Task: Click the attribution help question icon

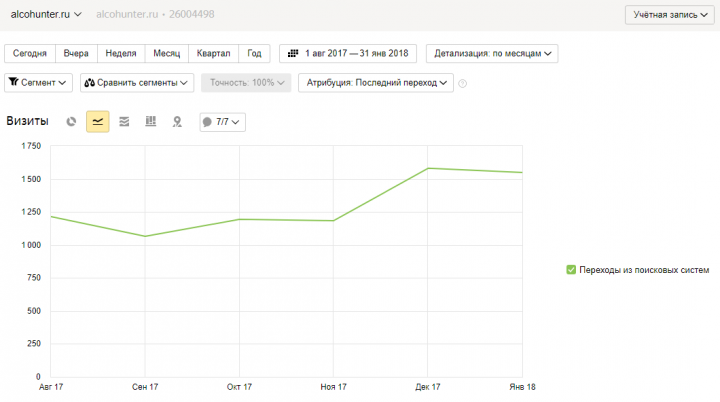Action: coord(462,83)
